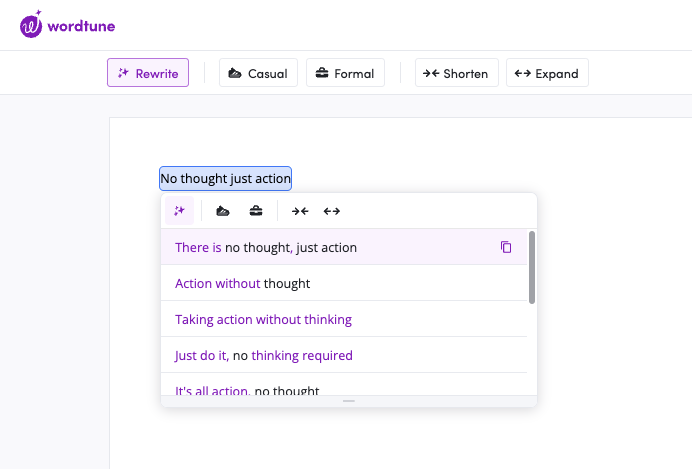
Task: Click the popup expand arrows icon
Action: click(332, 211)
